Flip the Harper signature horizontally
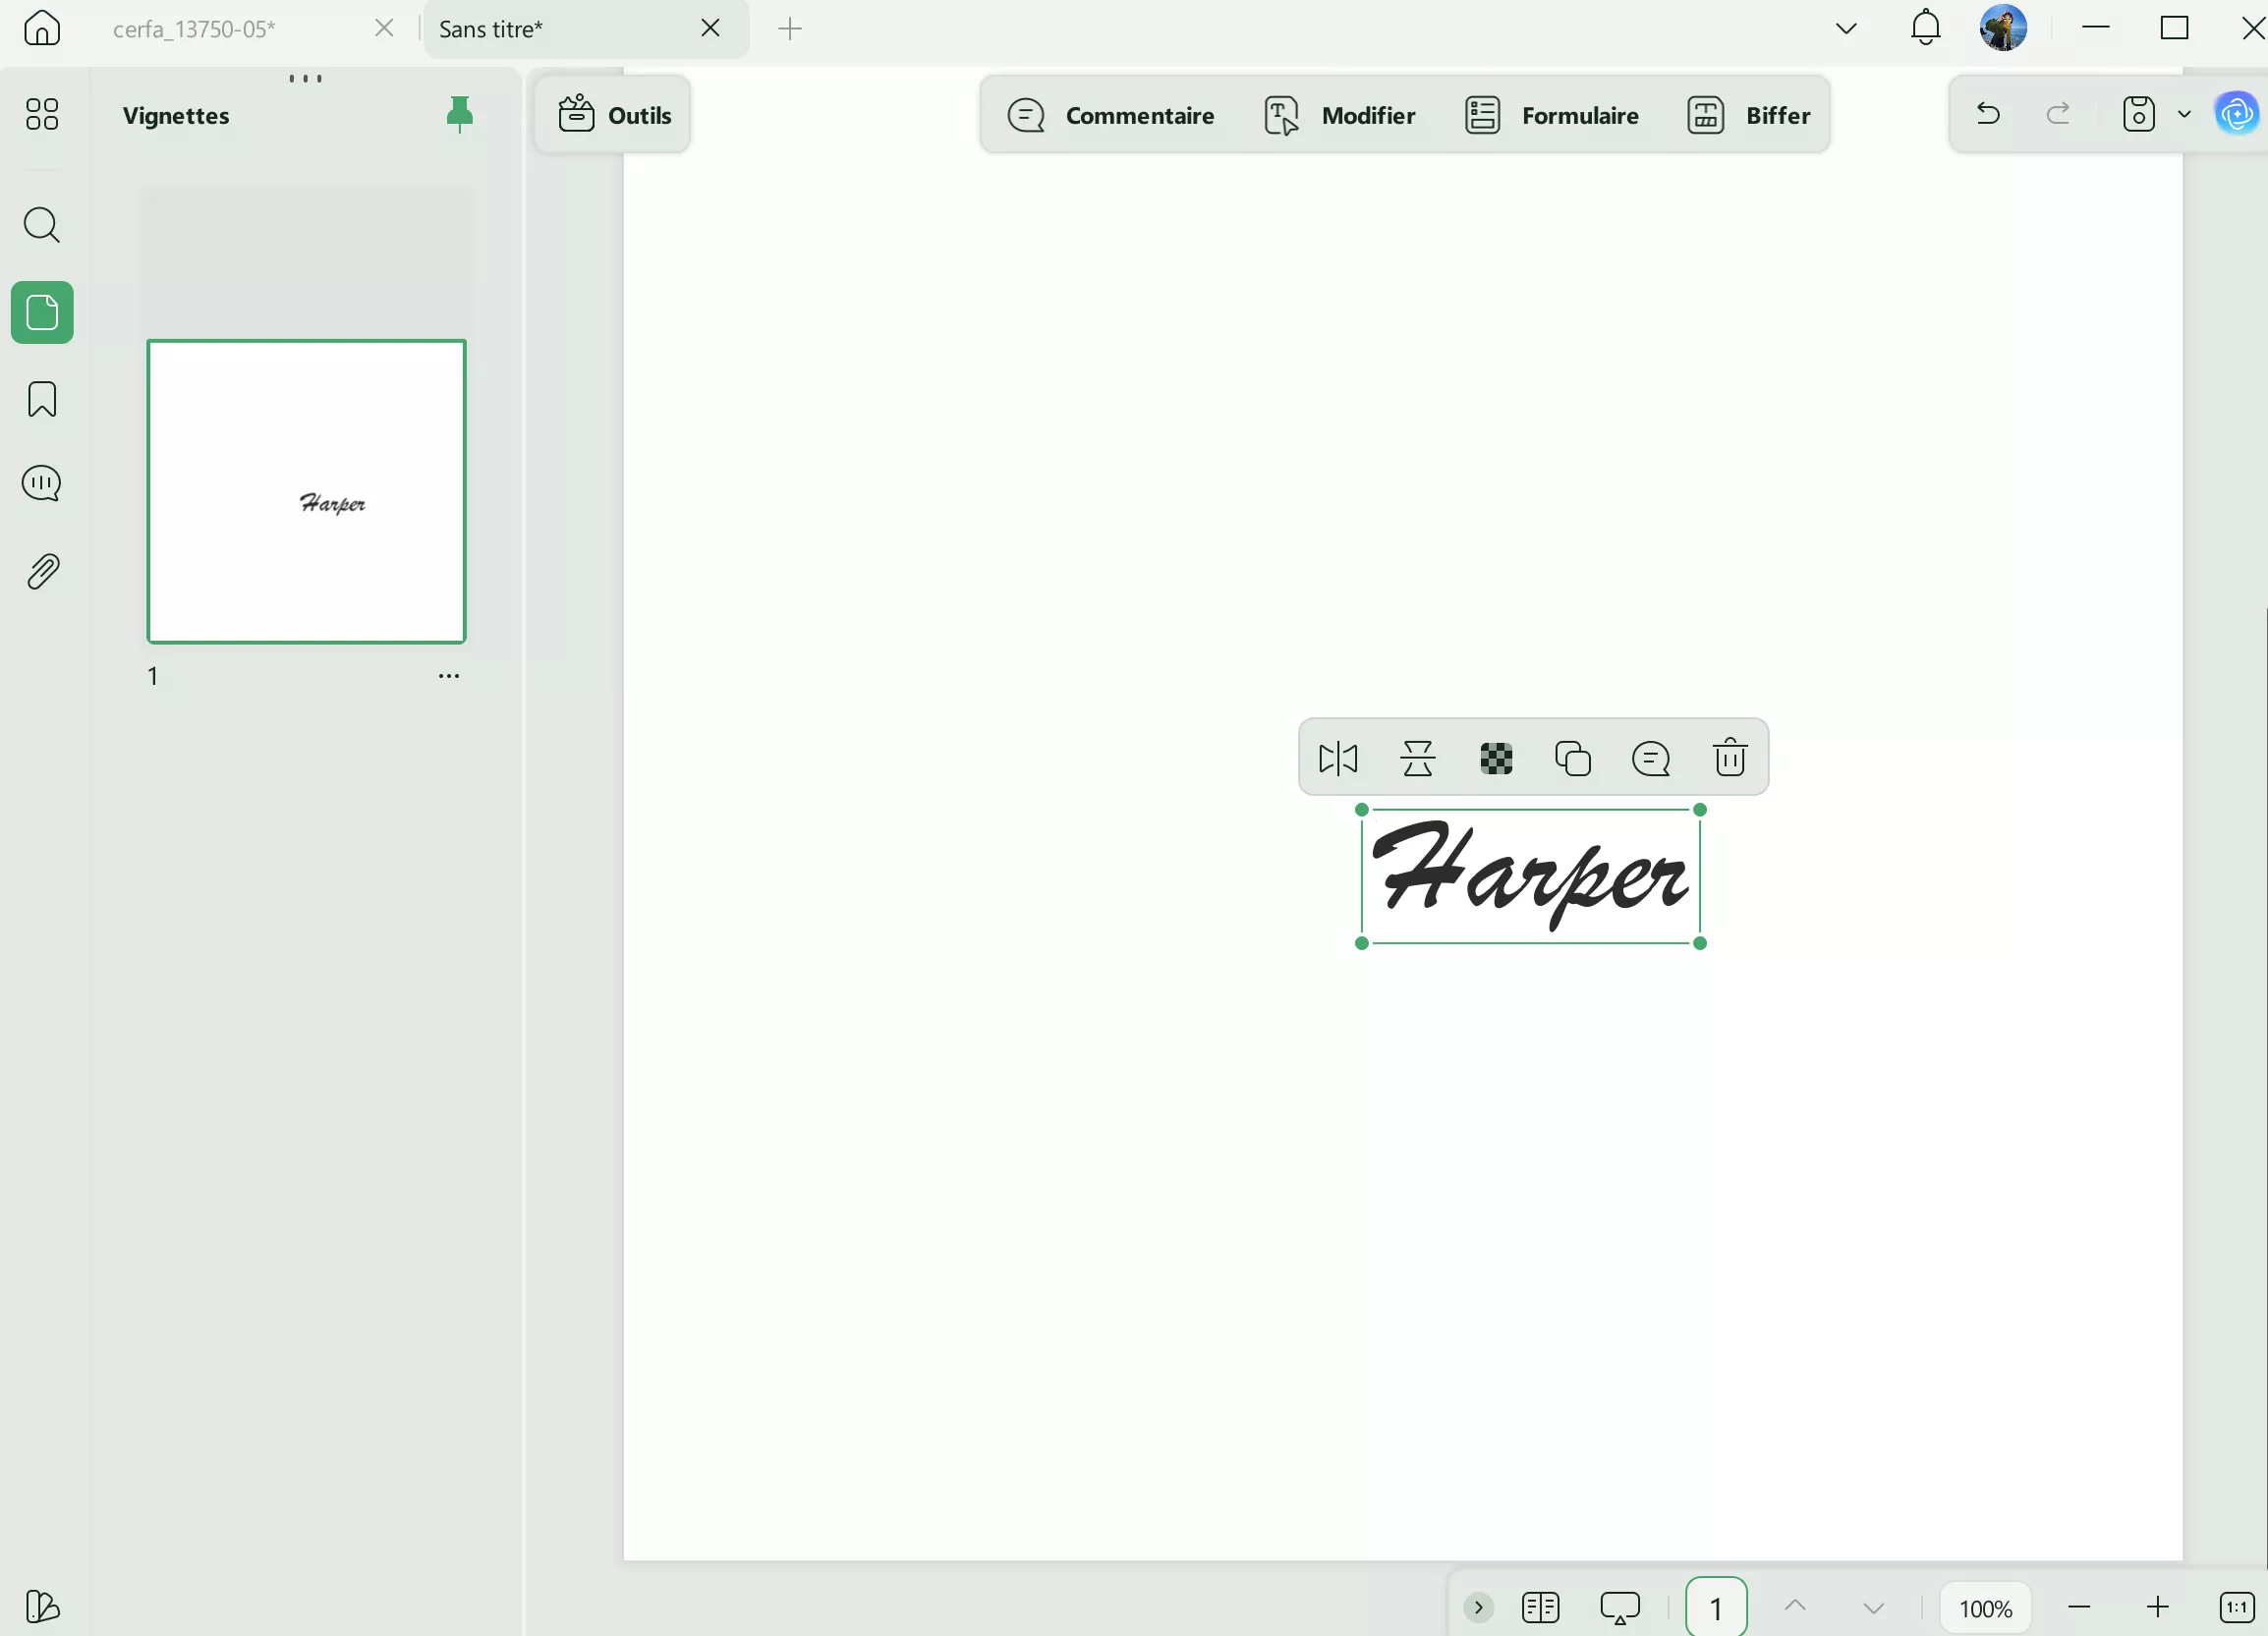The height and width of the screenshot is (1636, 2268). click(x=1337, y=757)
